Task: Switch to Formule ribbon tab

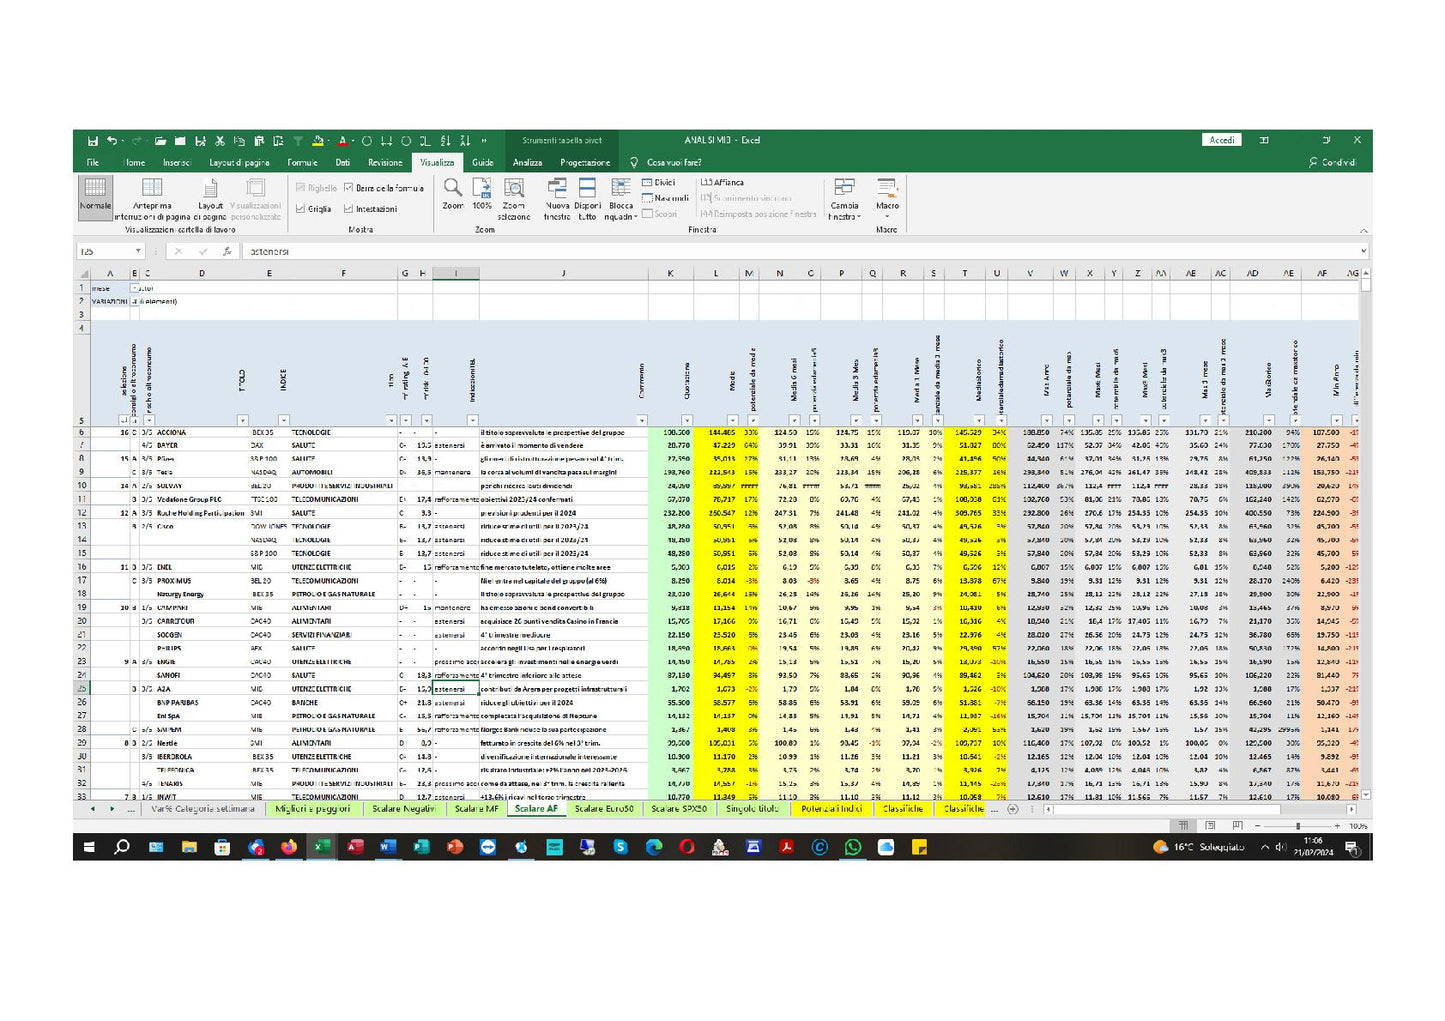Action: pyautogui.click(x=302, y=162)
